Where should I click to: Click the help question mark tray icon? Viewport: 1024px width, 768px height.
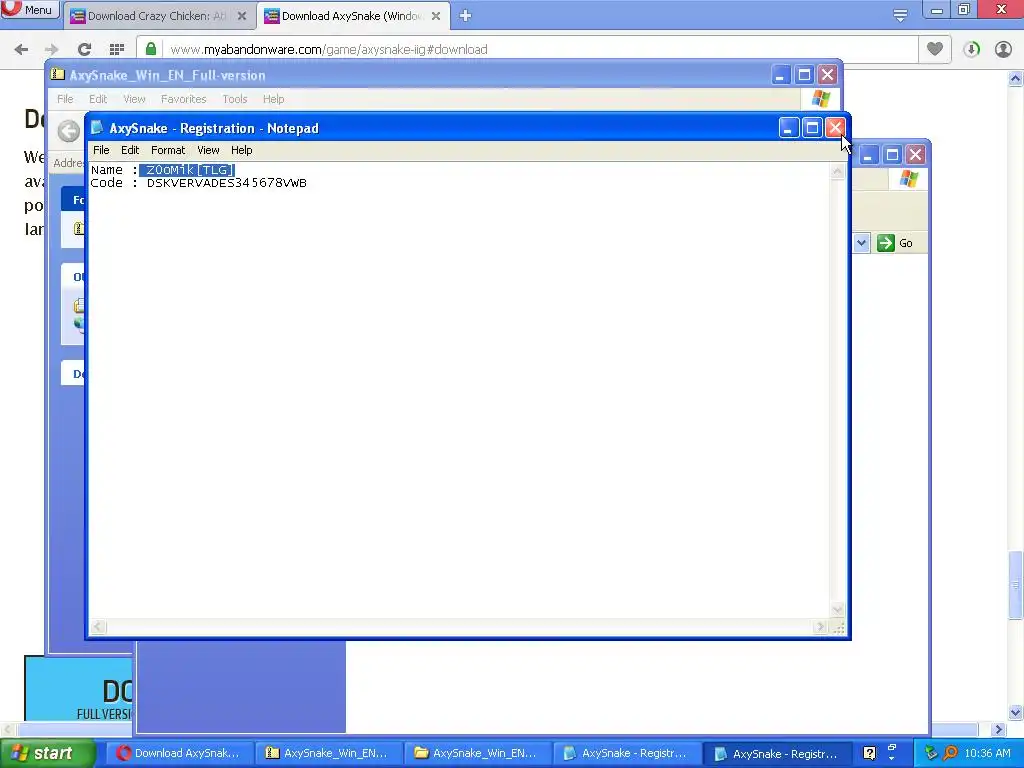869,754
